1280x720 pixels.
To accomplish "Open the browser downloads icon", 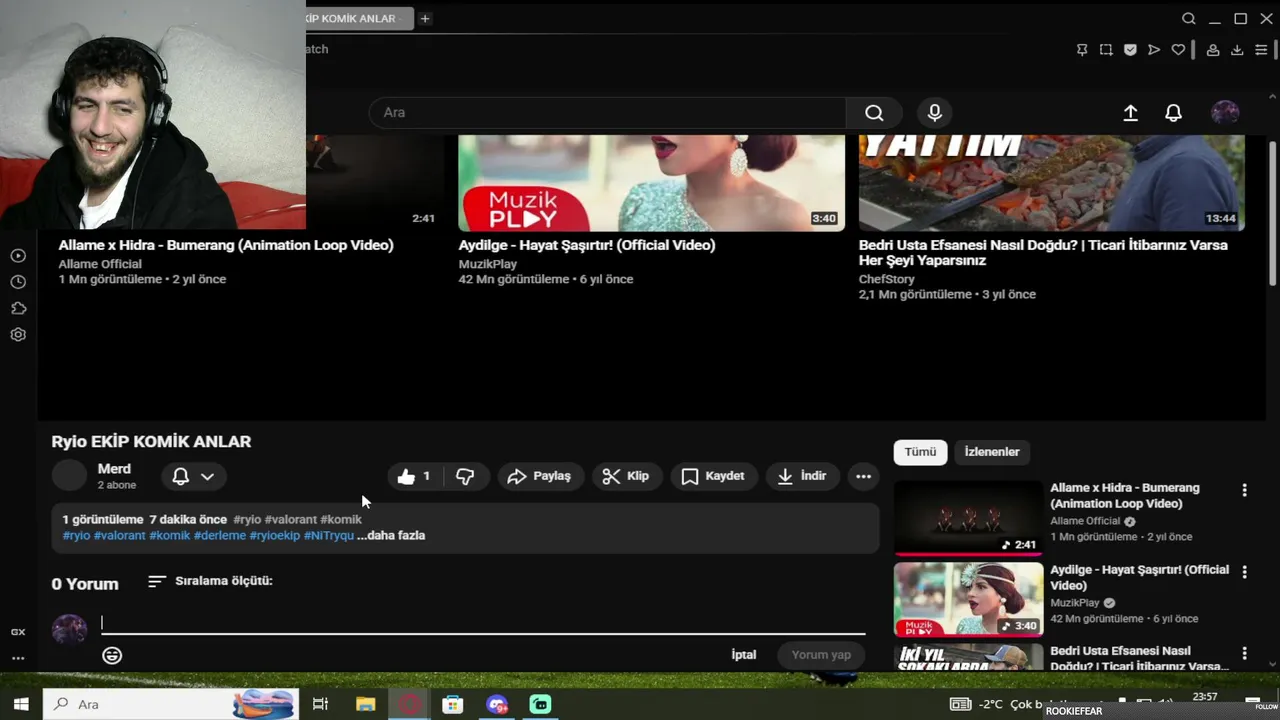I will pos(1237,49).
